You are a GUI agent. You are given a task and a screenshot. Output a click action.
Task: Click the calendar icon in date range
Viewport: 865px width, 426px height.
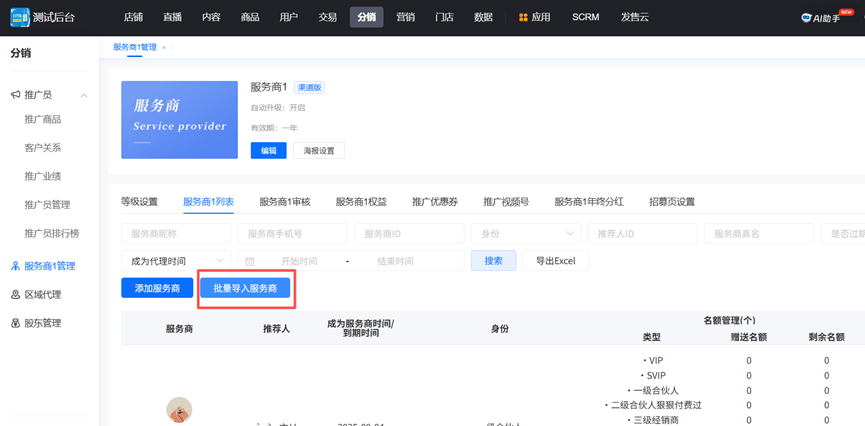click(250, 261)
